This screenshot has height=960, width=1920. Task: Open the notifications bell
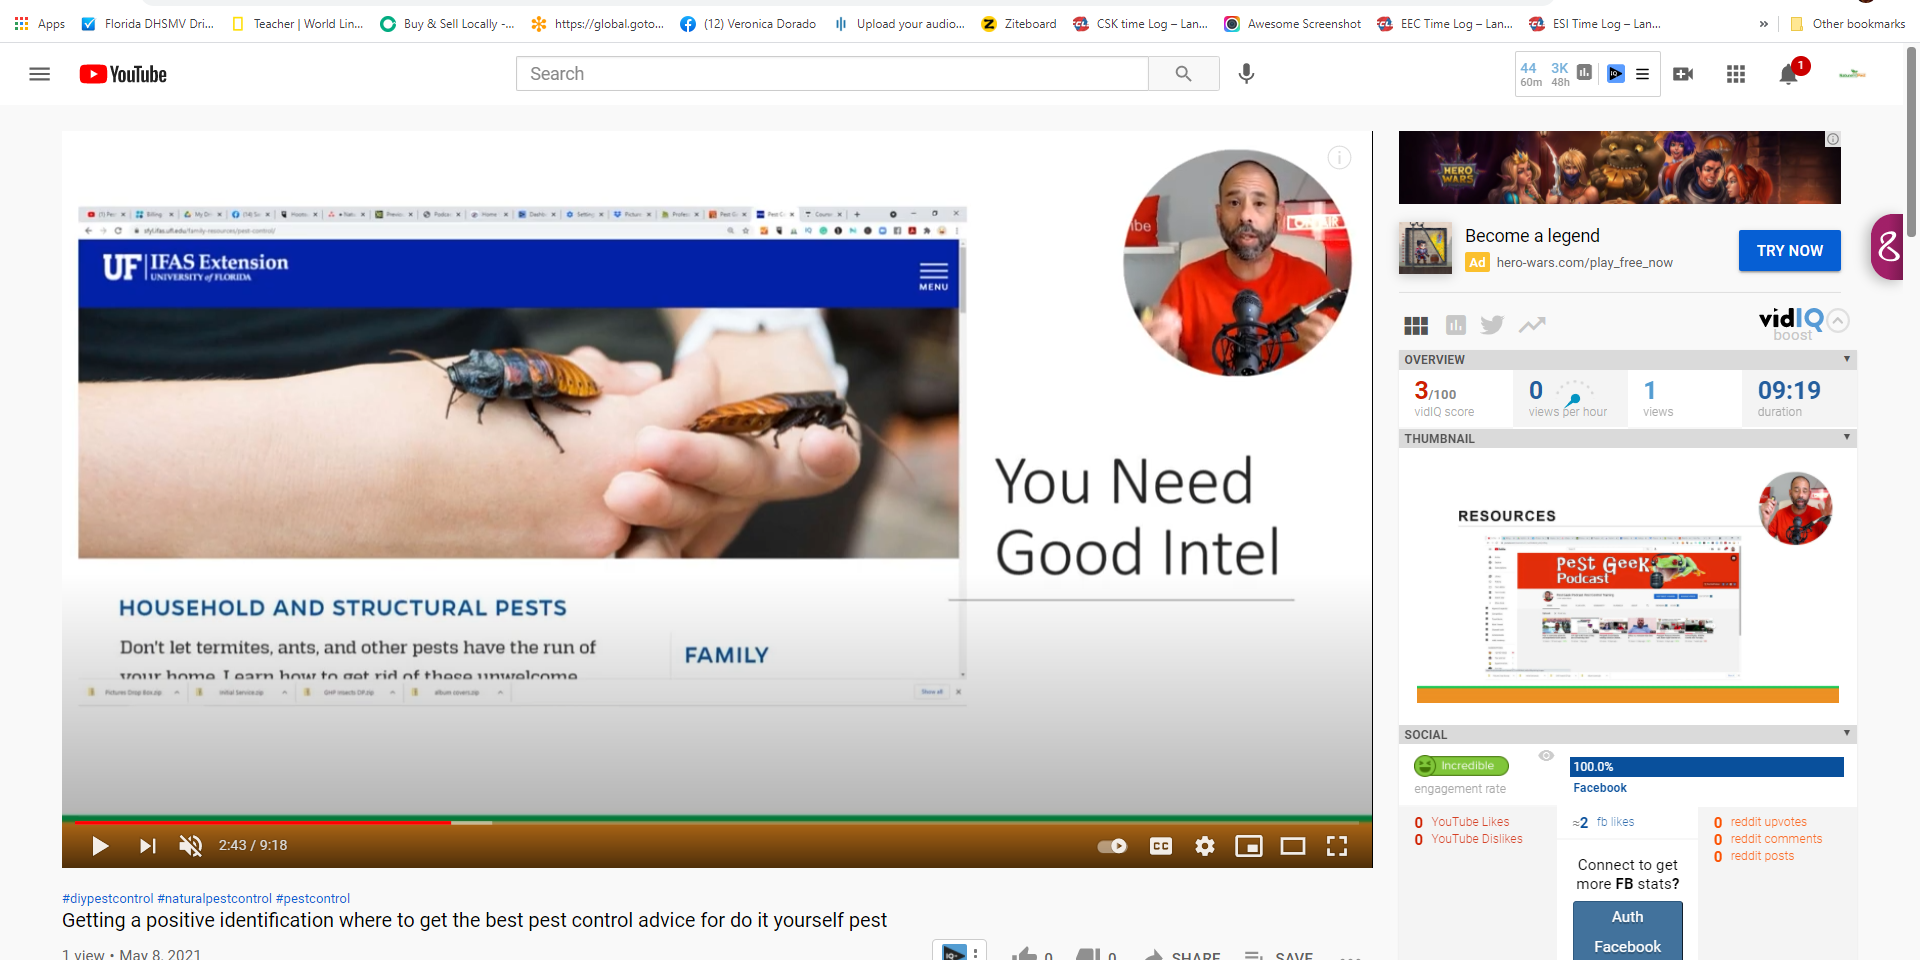coord(1789,74)
